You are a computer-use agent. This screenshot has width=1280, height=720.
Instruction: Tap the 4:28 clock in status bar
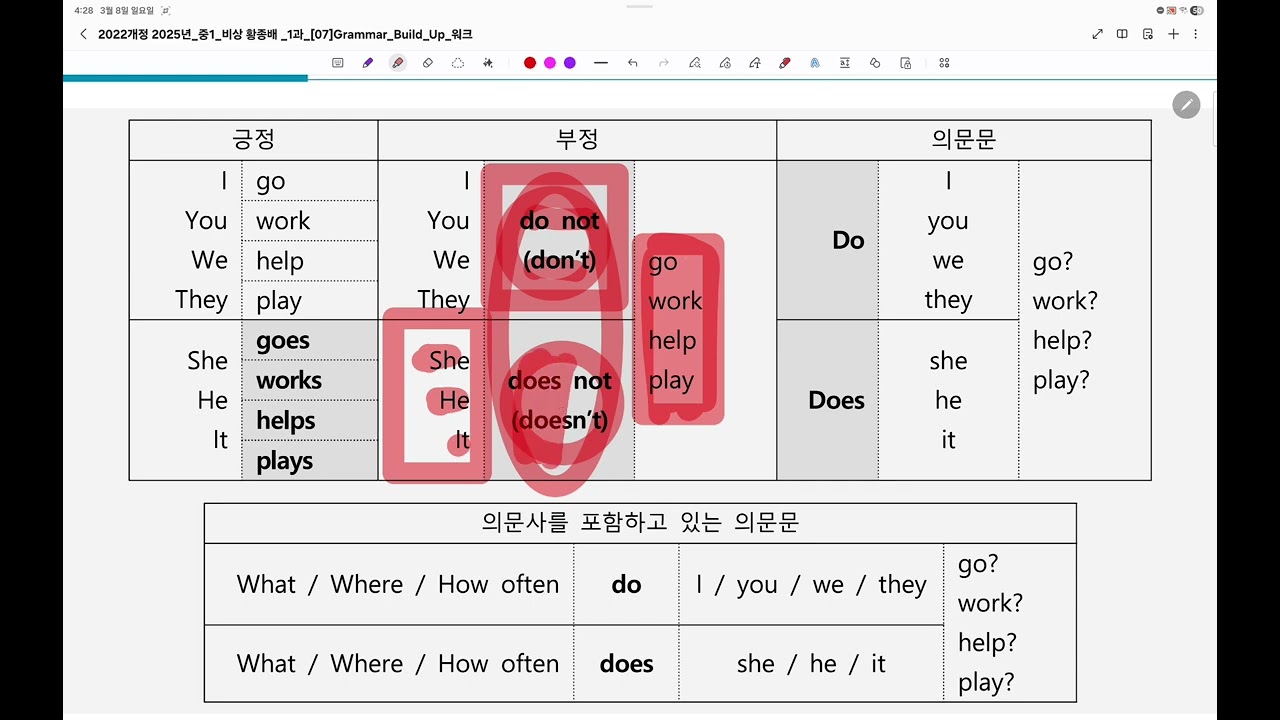(x=83, y=10)
